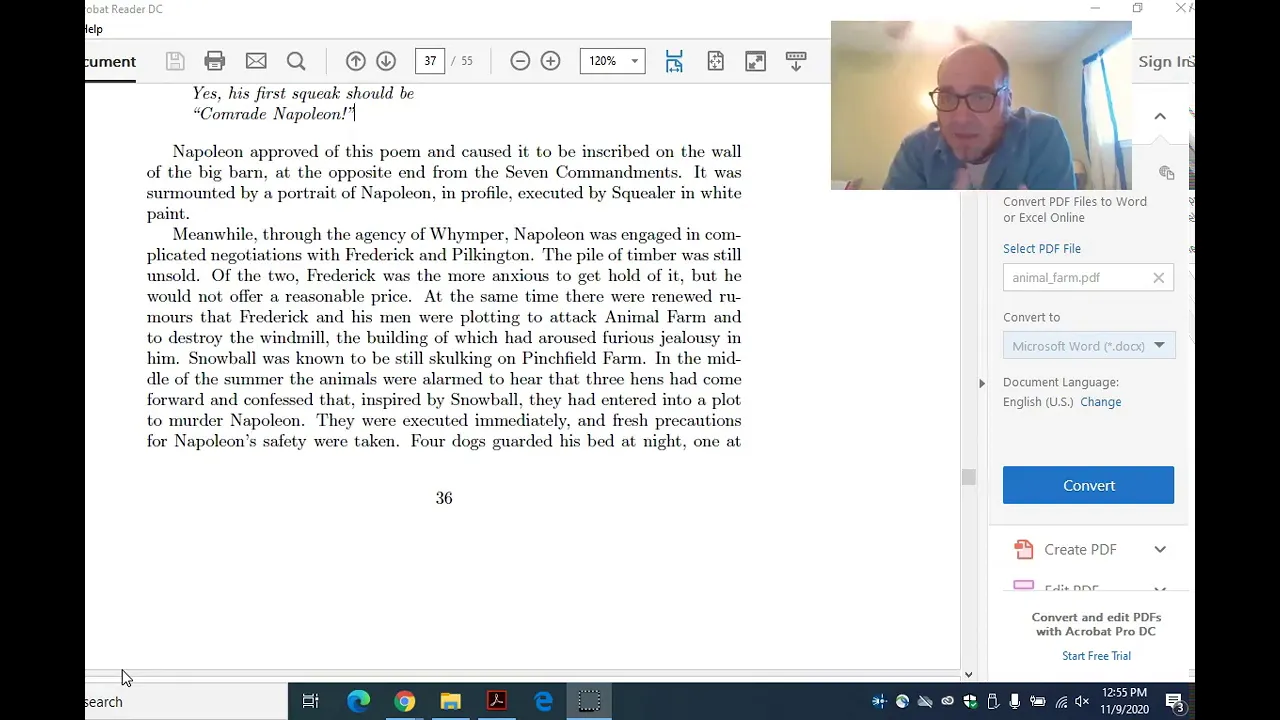
Task: Zoom in with the plus icon
Action: [x=550, y=61]
